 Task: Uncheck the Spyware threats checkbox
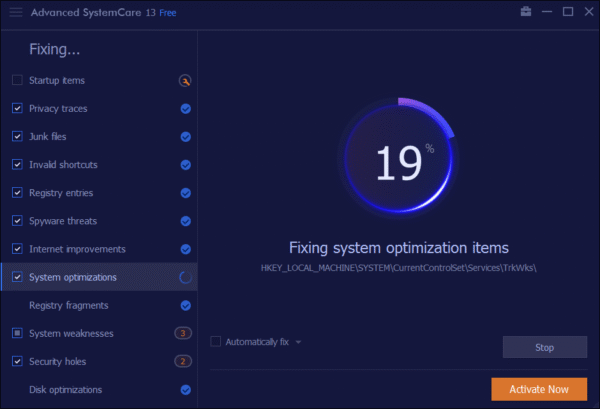click(17, 220)
